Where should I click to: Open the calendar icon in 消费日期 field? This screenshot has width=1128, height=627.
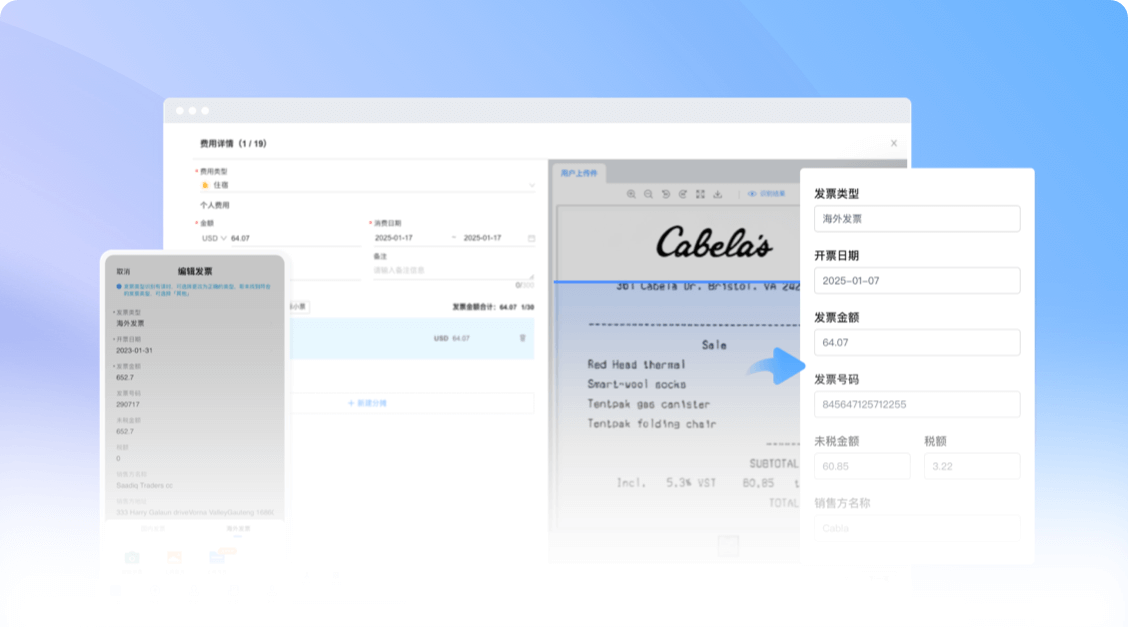(531, 238)
